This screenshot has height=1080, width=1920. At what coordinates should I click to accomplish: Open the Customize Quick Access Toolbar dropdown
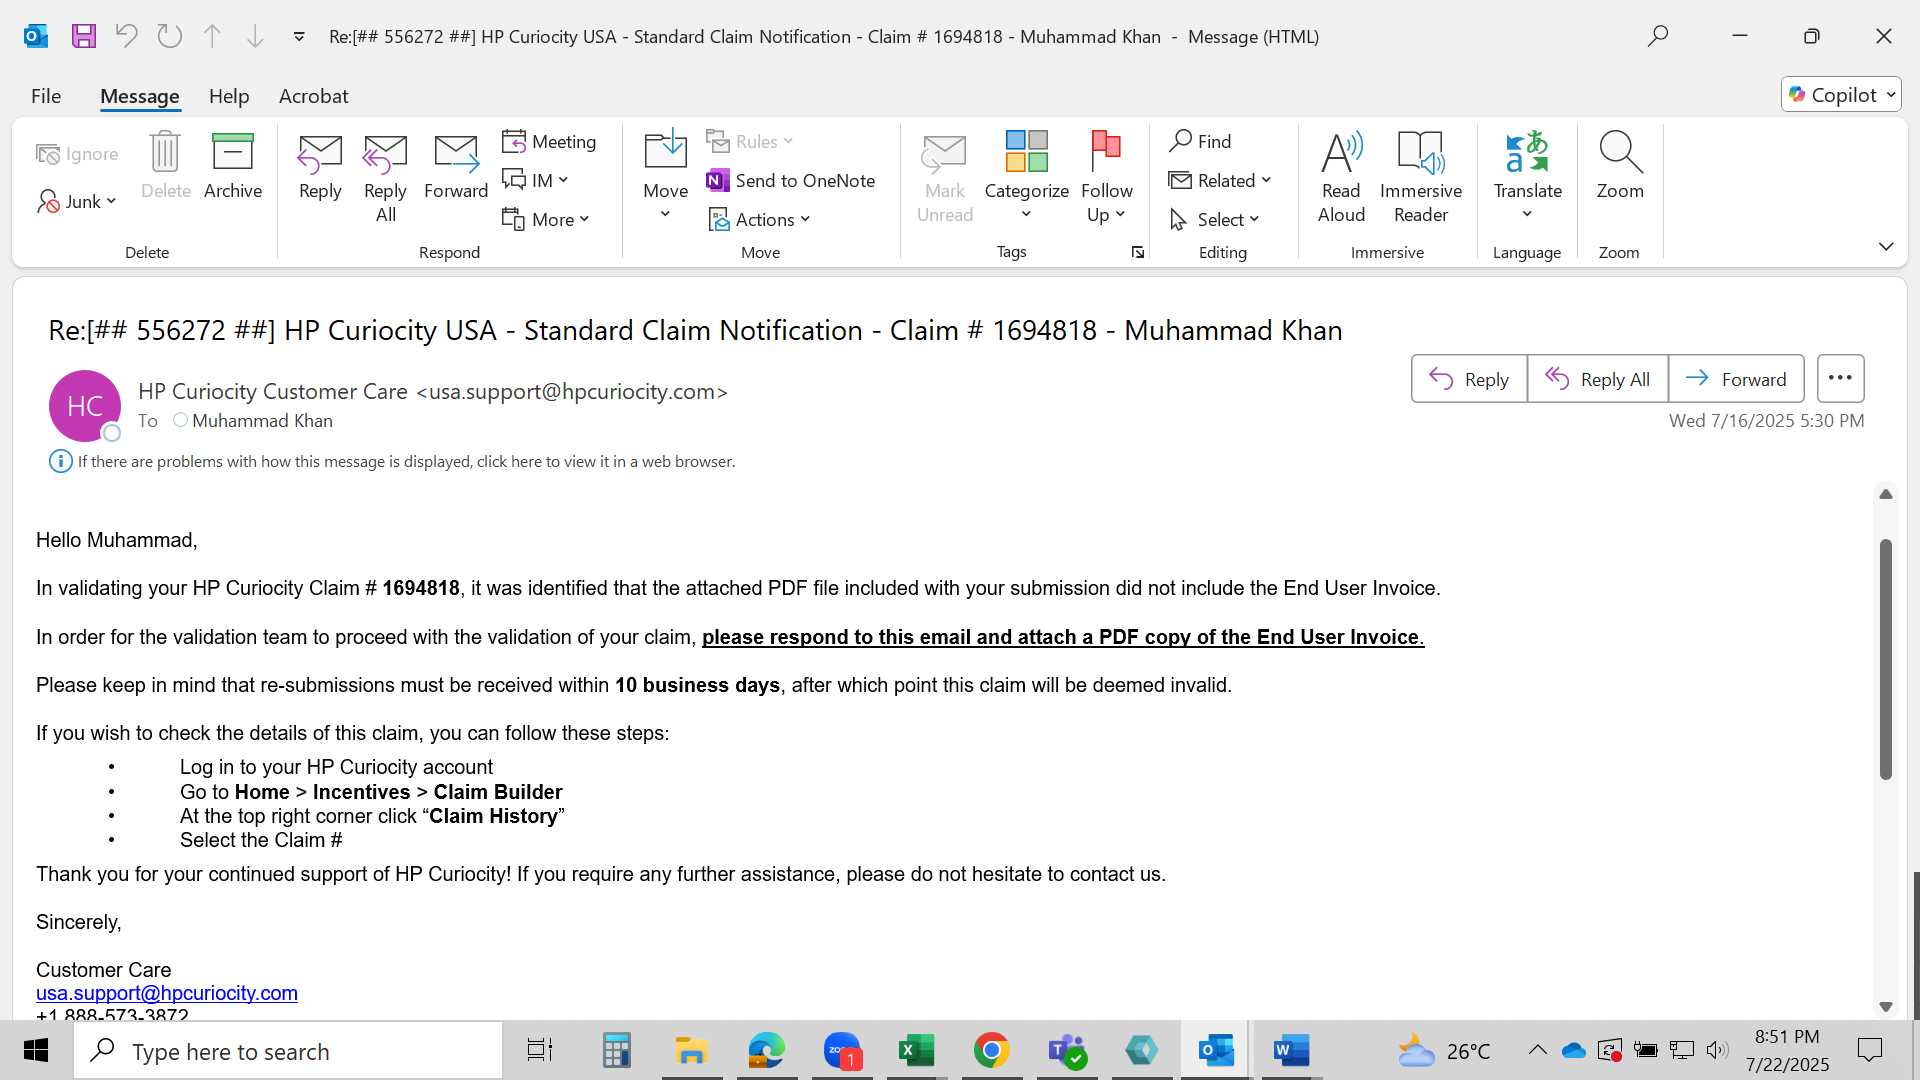pos(299,37)
